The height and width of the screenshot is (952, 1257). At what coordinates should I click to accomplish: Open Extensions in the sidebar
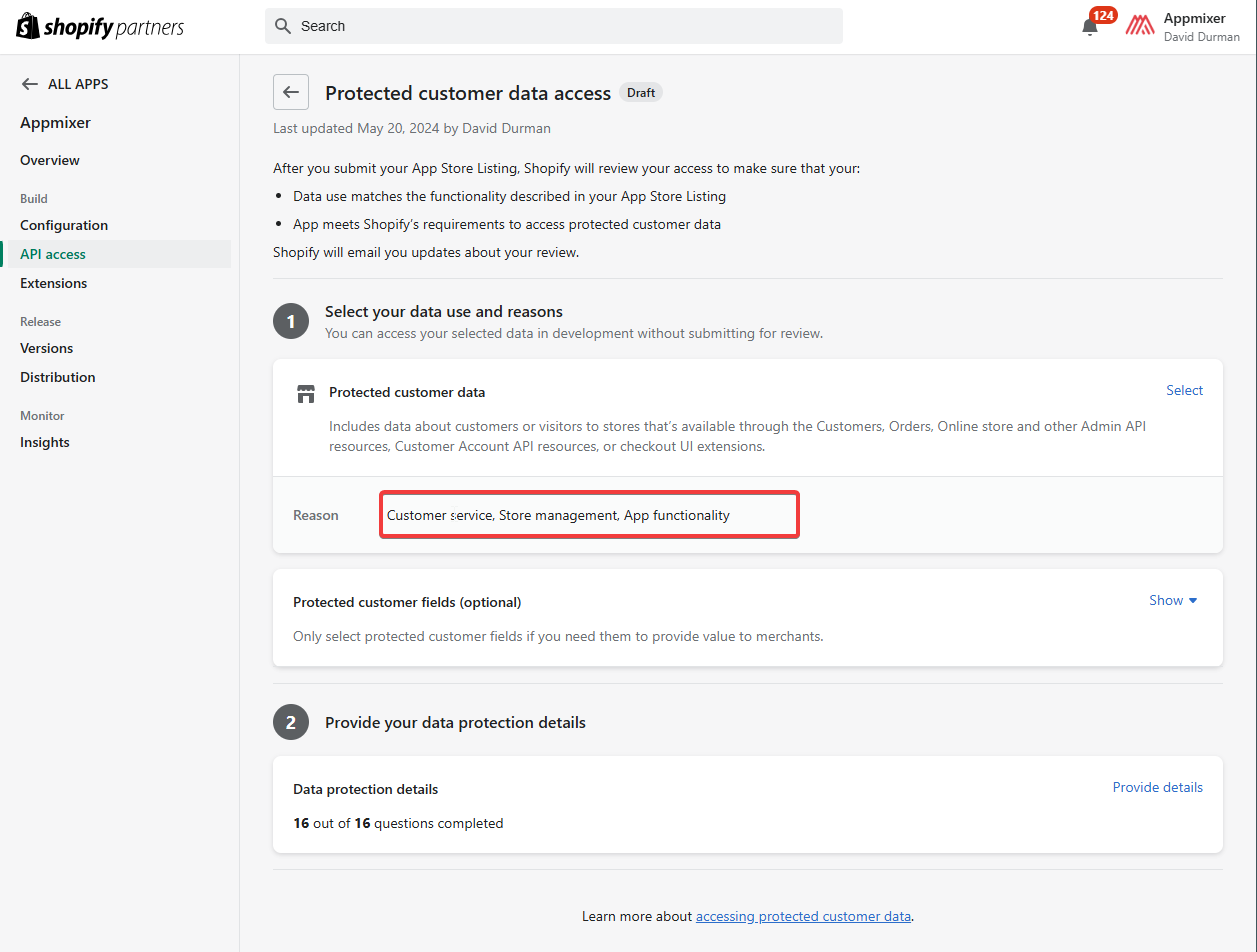point(54,283)
